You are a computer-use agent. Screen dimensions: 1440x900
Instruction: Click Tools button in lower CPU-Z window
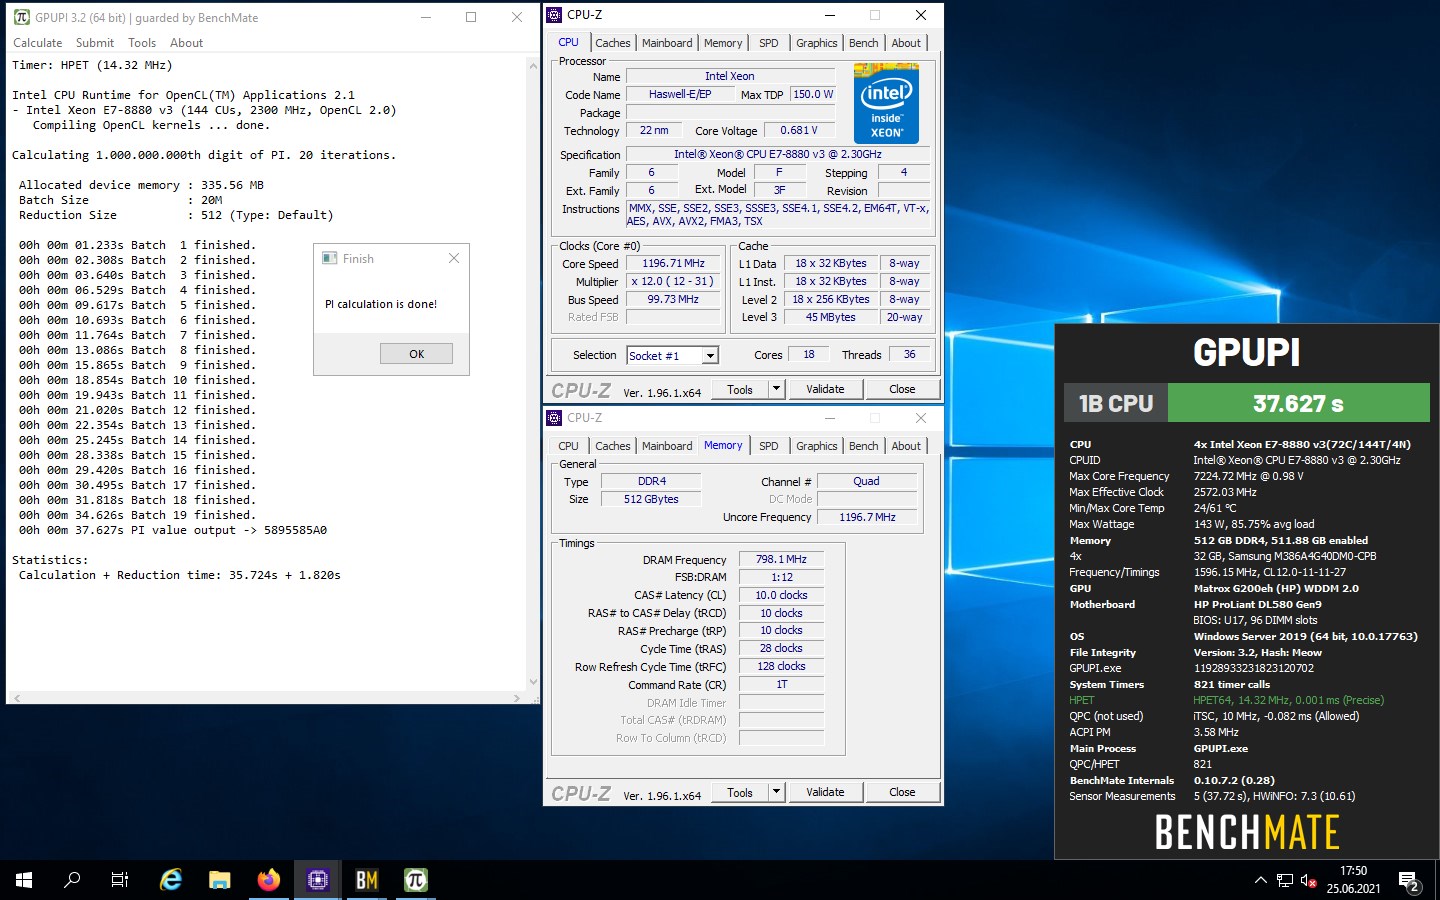[x=740, y=792]
